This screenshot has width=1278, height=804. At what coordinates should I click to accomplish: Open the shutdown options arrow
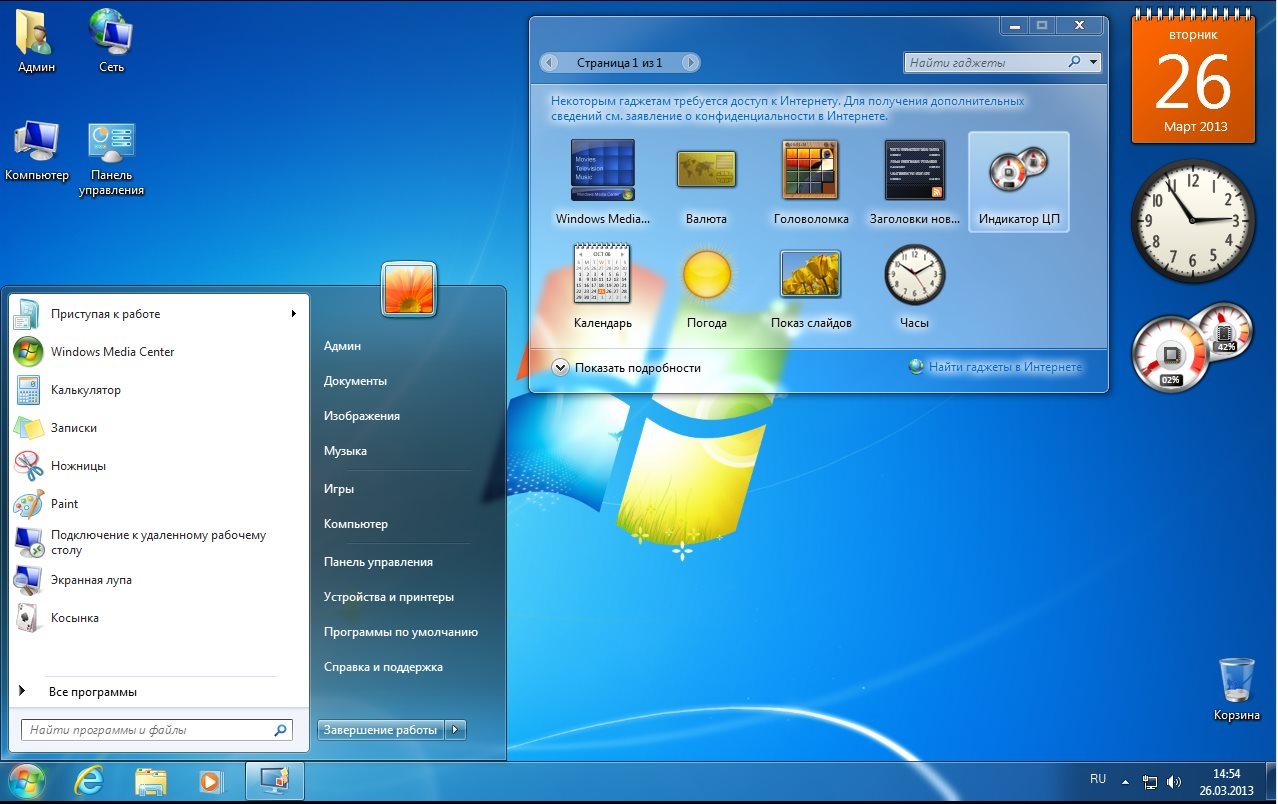455,730
